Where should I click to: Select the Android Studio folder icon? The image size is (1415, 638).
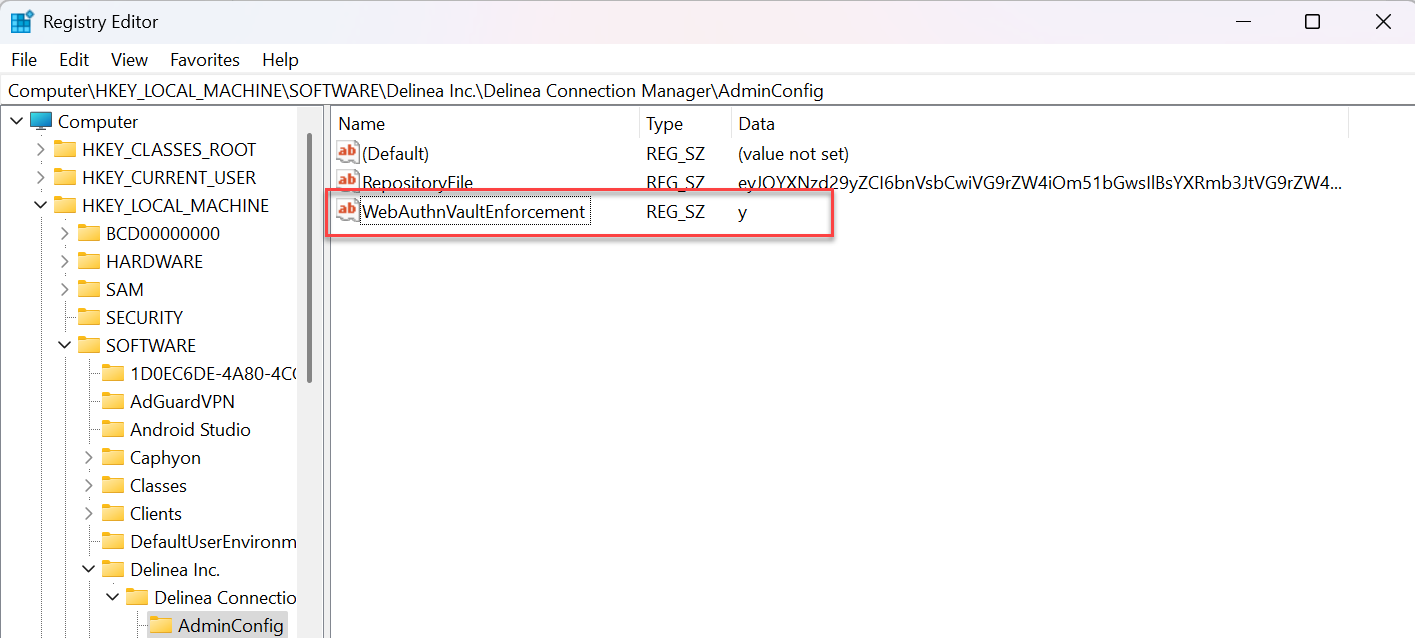pos(113,430)
